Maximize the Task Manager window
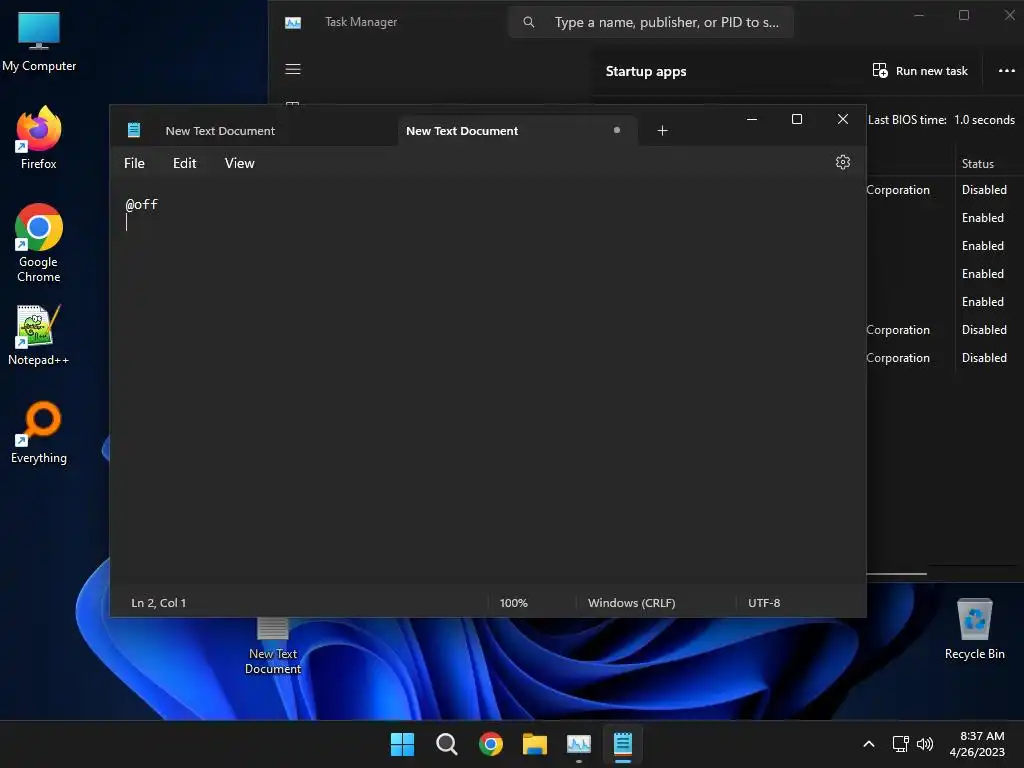The height and width of the screenshot is (768, 1024). click(x=964, y=16)
